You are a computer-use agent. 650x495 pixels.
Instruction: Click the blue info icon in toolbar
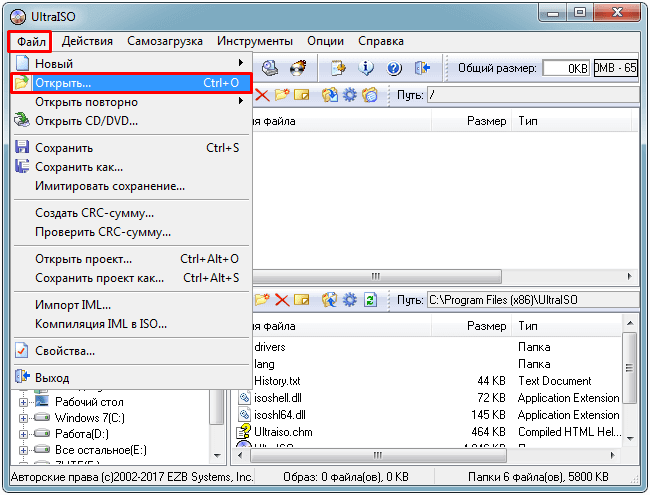click(x=366, y=68)
